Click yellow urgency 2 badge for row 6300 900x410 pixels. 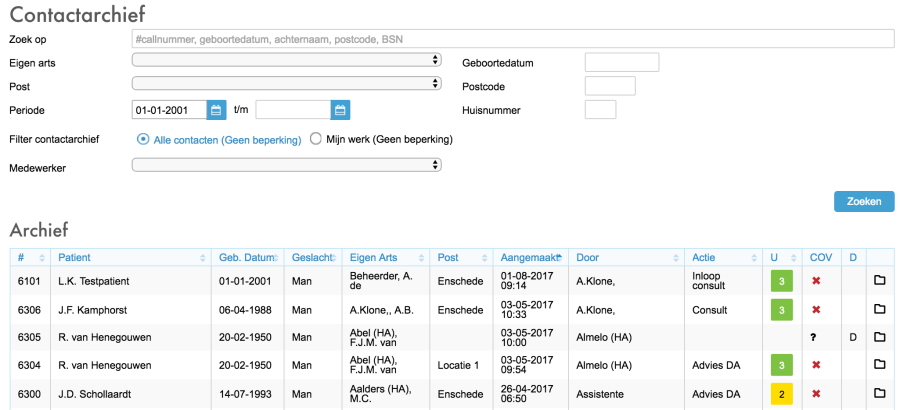(x=781, y=394)
